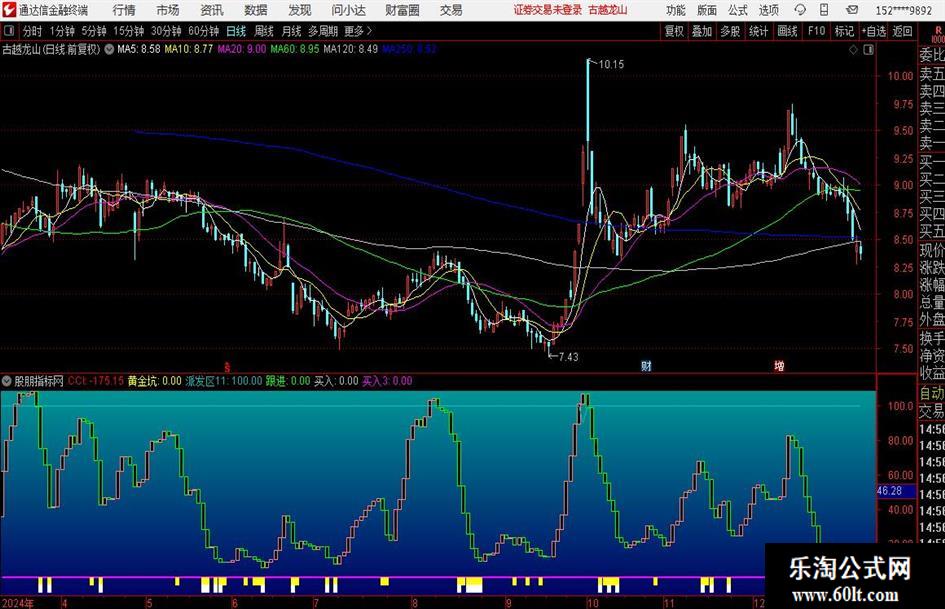Click the 跟进: 0.00 indicator label
This screenshot has height=609, width=945.
click(x=288, y=381)
